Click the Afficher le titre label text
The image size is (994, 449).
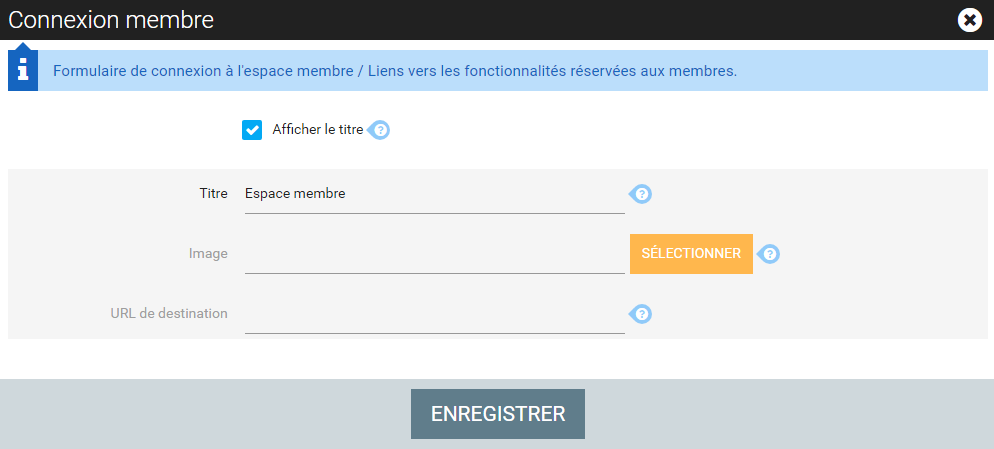click(x=318, y=130)
